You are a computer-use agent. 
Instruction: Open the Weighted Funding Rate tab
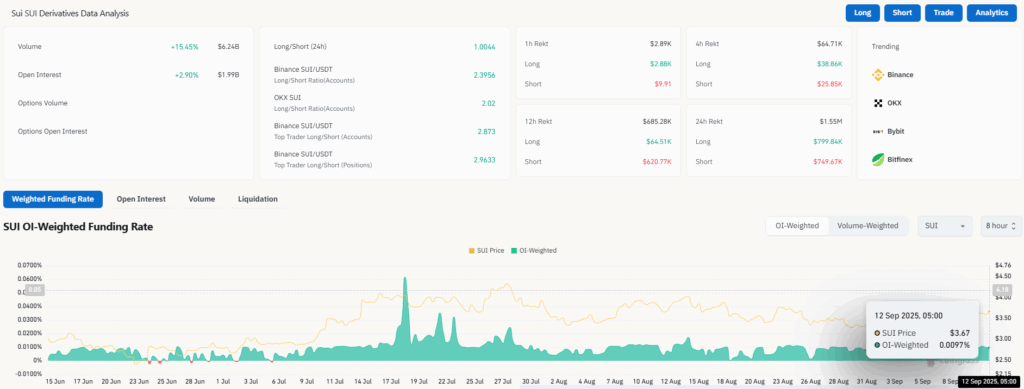[x=53, y=199]
